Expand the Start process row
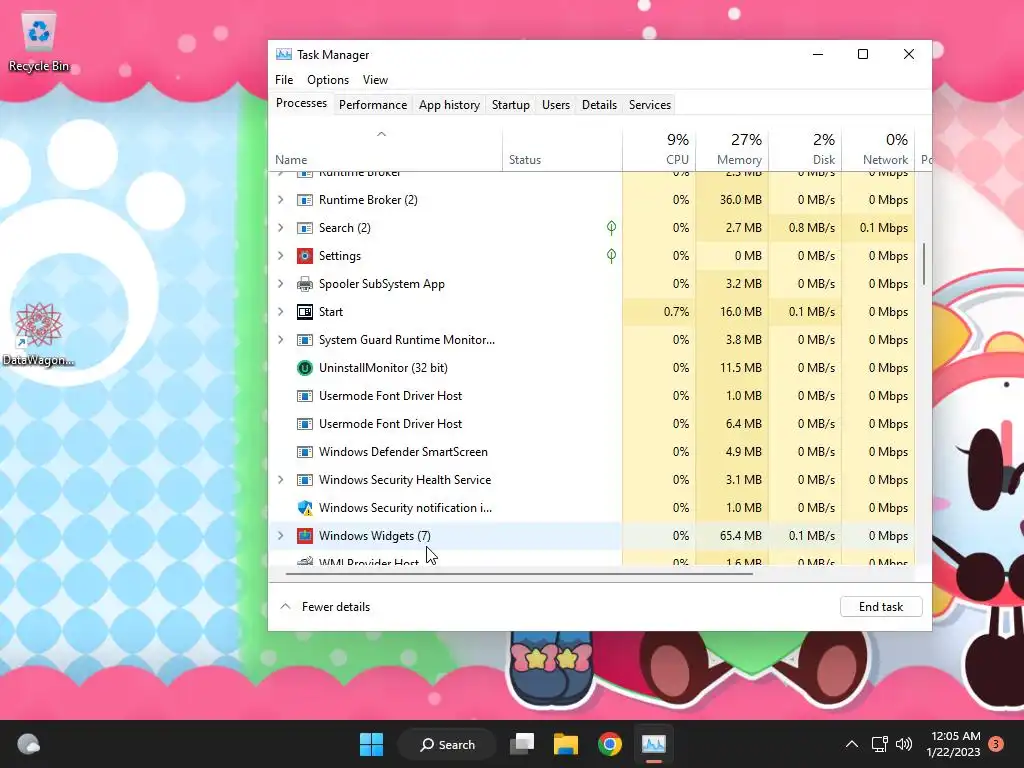The height and width of the screenshot is (768, 1024). point(281,312)
